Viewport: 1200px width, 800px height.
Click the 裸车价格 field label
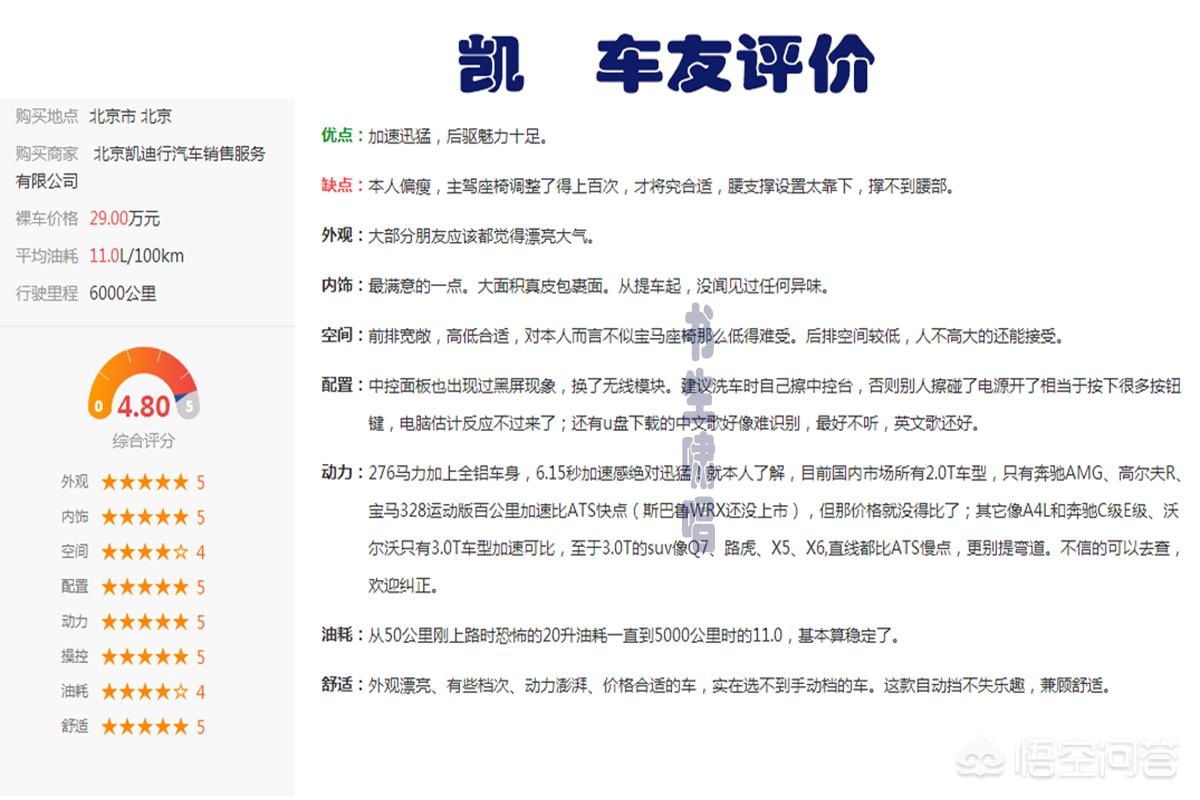coord(46,218)
